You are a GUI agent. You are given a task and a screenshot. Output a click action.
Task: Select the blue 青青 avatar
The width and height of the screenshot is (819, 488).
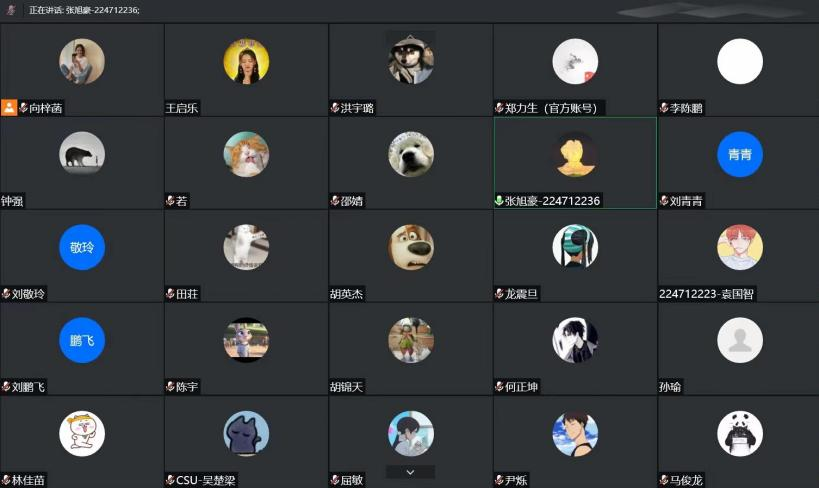pos(740,154)
